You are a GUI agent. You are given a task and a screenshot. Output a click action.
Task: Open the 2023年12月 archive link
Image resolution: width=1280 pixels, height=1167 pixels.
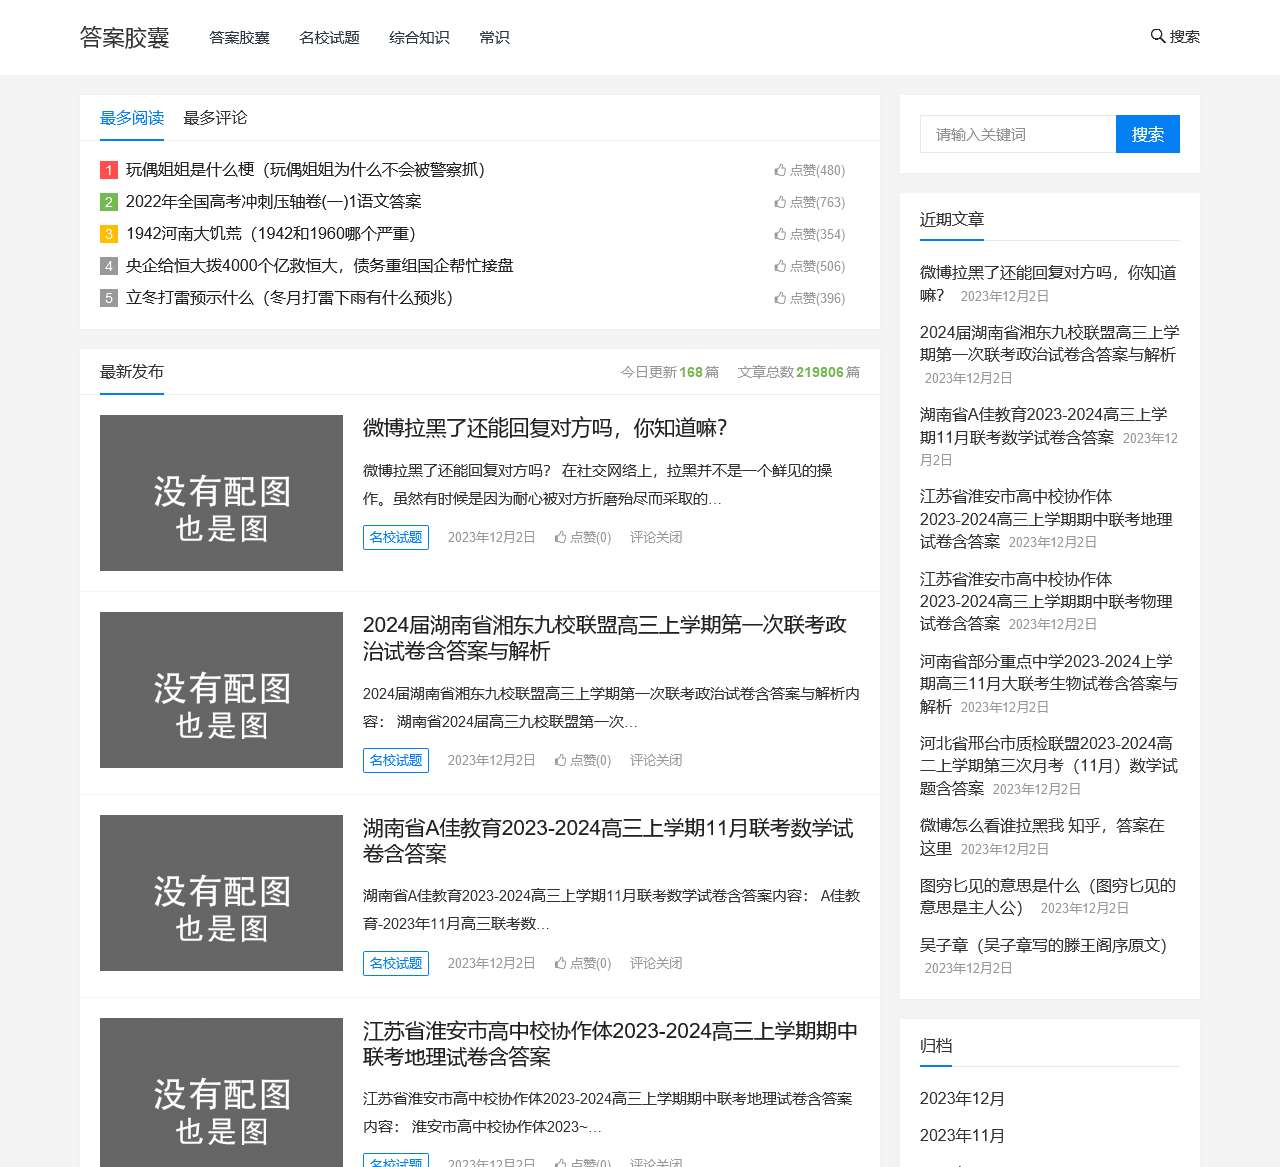point(962,1098)
